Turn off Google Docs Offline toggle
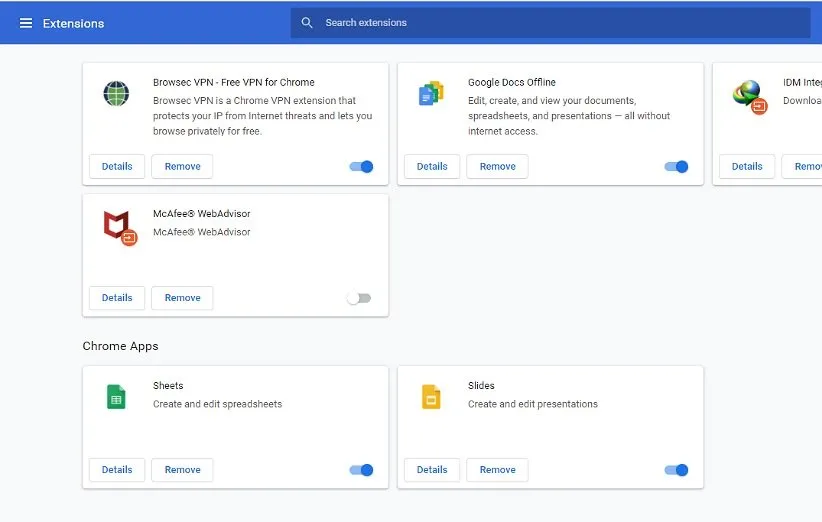Image resolution: width=822 pixels, height=522 pixels. tap(676, 167)
